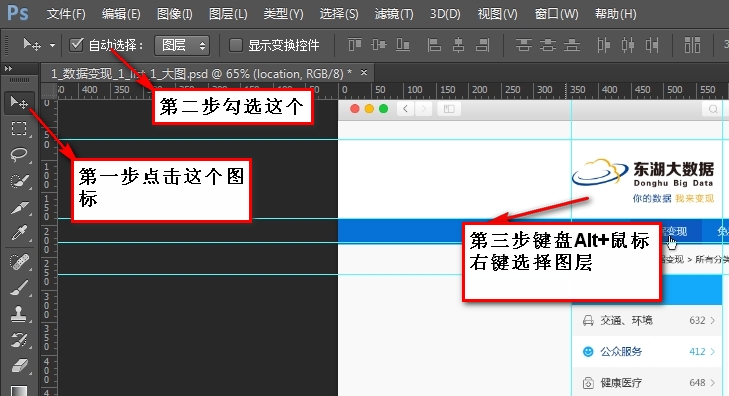Open the 视图(V) menu

pyautogui.click(x=497, y=14)
